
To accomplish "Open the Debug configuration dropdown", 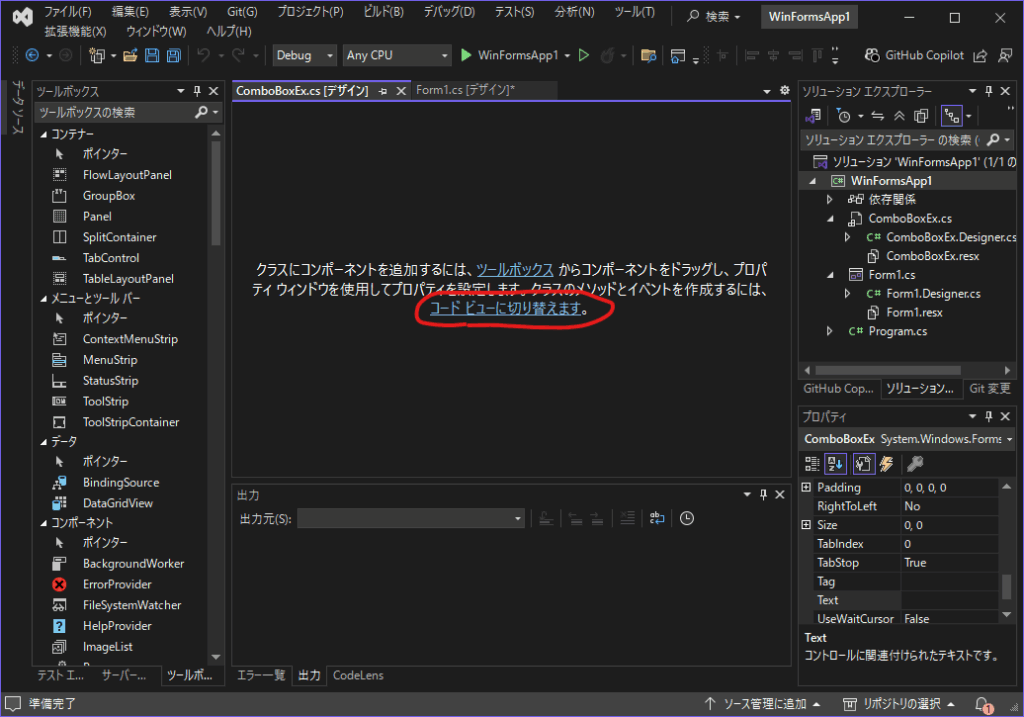I will pos(304,55).
